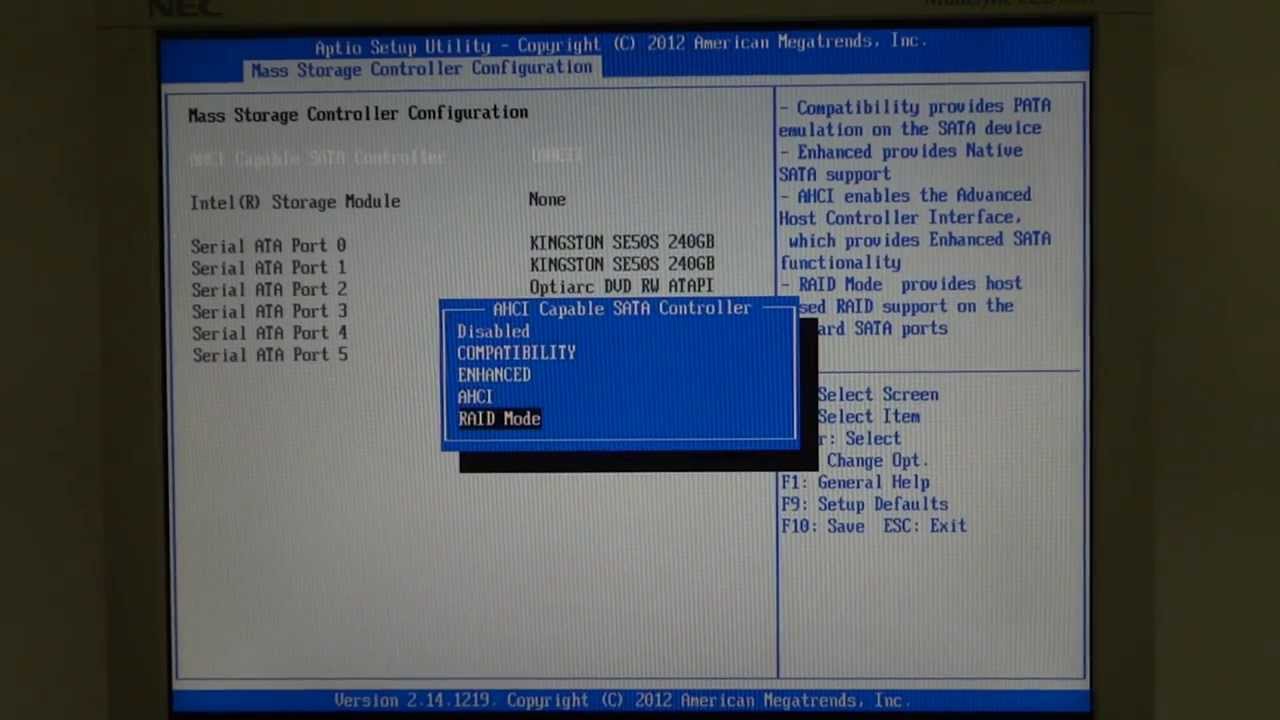Click the AHCI Capable SATA Controller popup title
The width and height of the screenshot is (1280, 720).
click(x=621, y=309)
